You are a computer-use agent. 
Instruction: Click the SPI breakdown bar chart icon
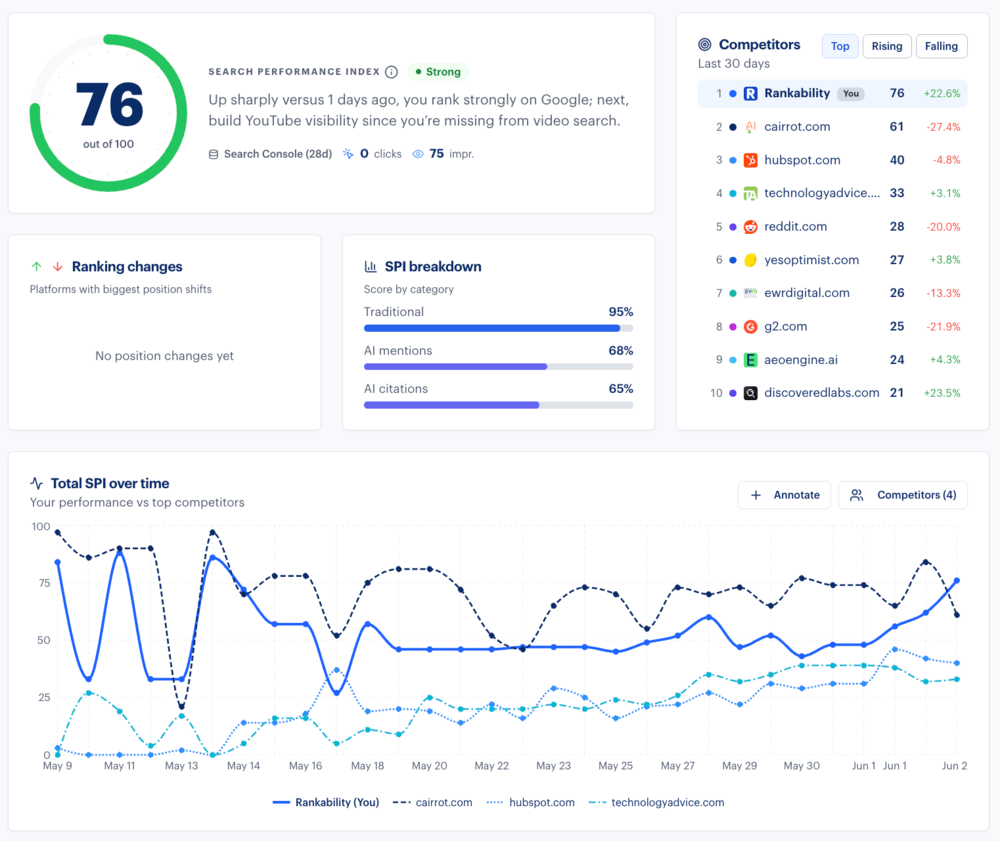click(370, 267)
